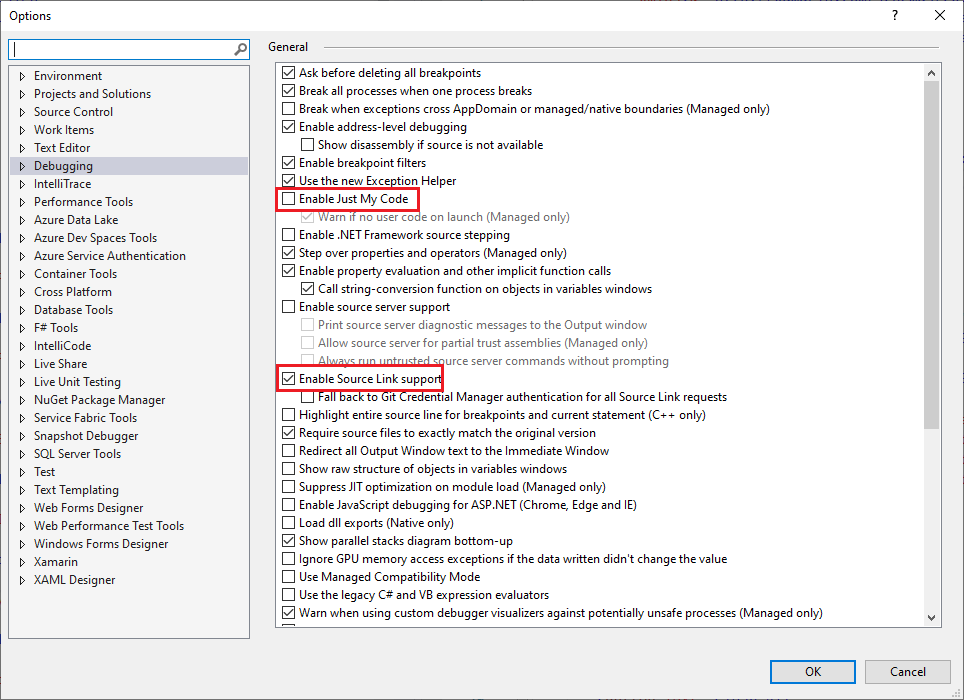
Task: Enable Break when exceptions cross AppDomain
Action: [288, 109]
